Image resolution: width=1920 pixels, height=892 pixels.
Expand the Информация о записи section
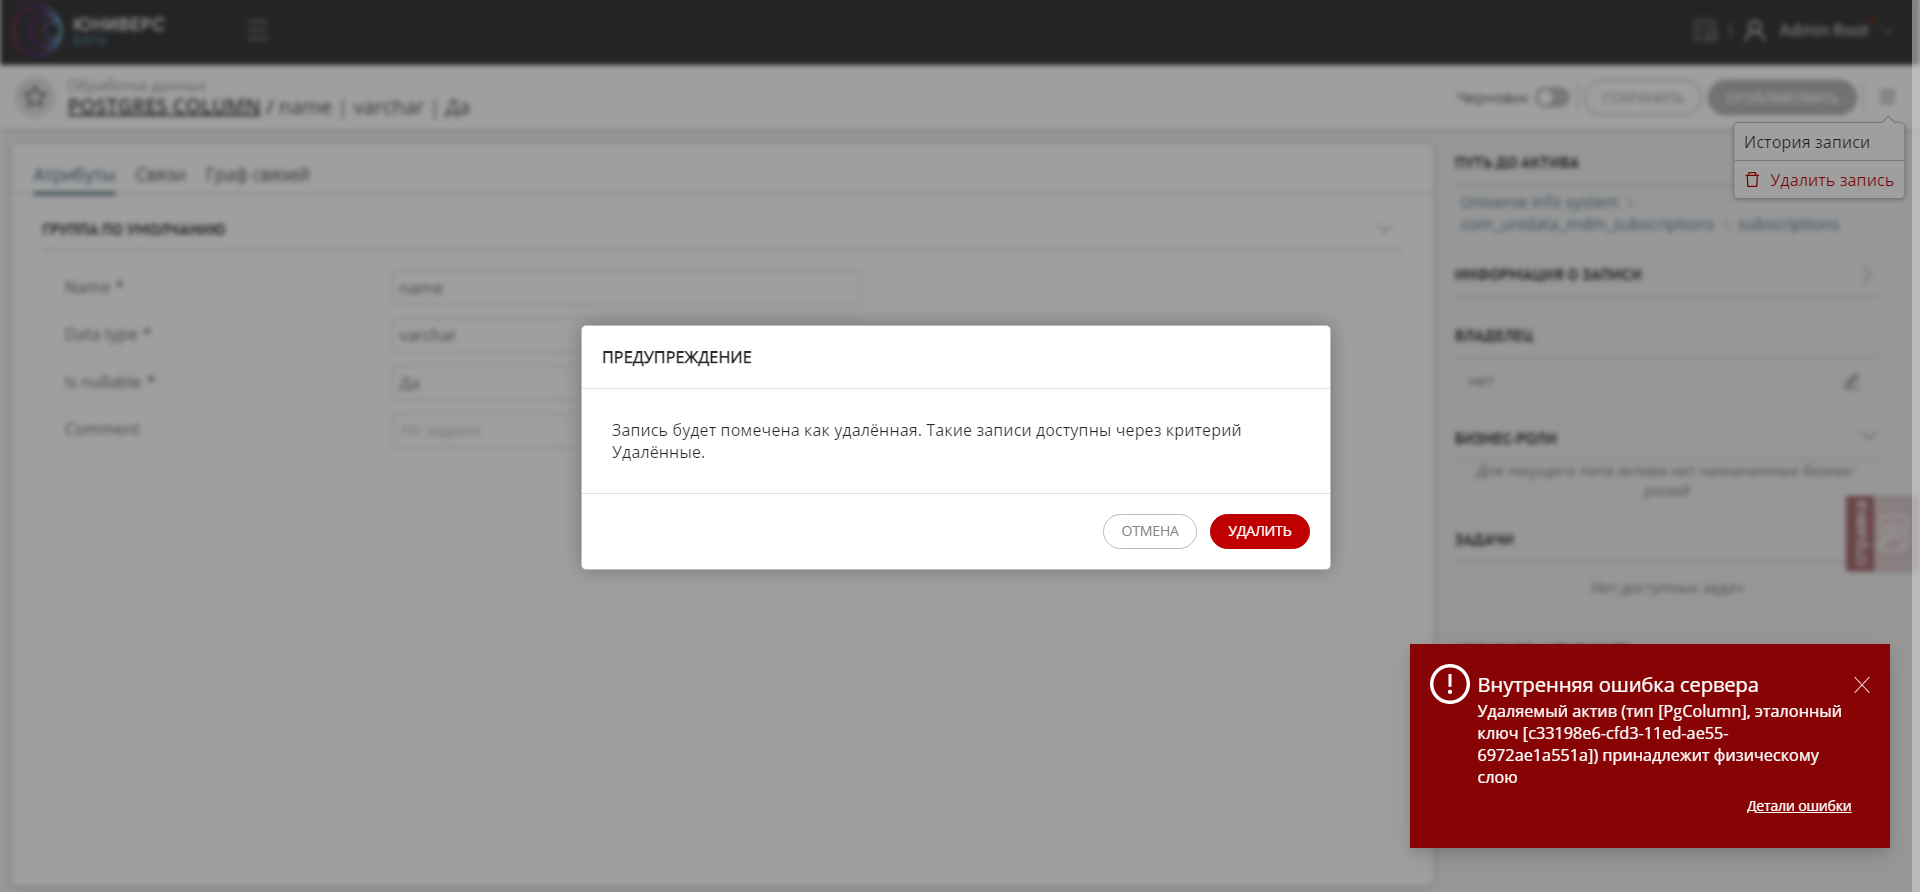[1867, 274]
